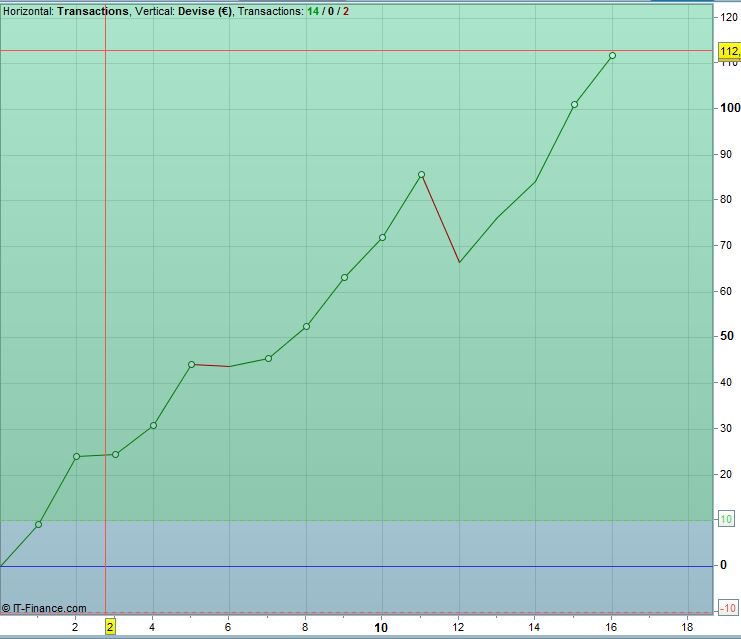Image resolution: width=741 pixels, height=639 pixels.
Task: Click the 8 label on the horizontal axis
Action: 305,627
